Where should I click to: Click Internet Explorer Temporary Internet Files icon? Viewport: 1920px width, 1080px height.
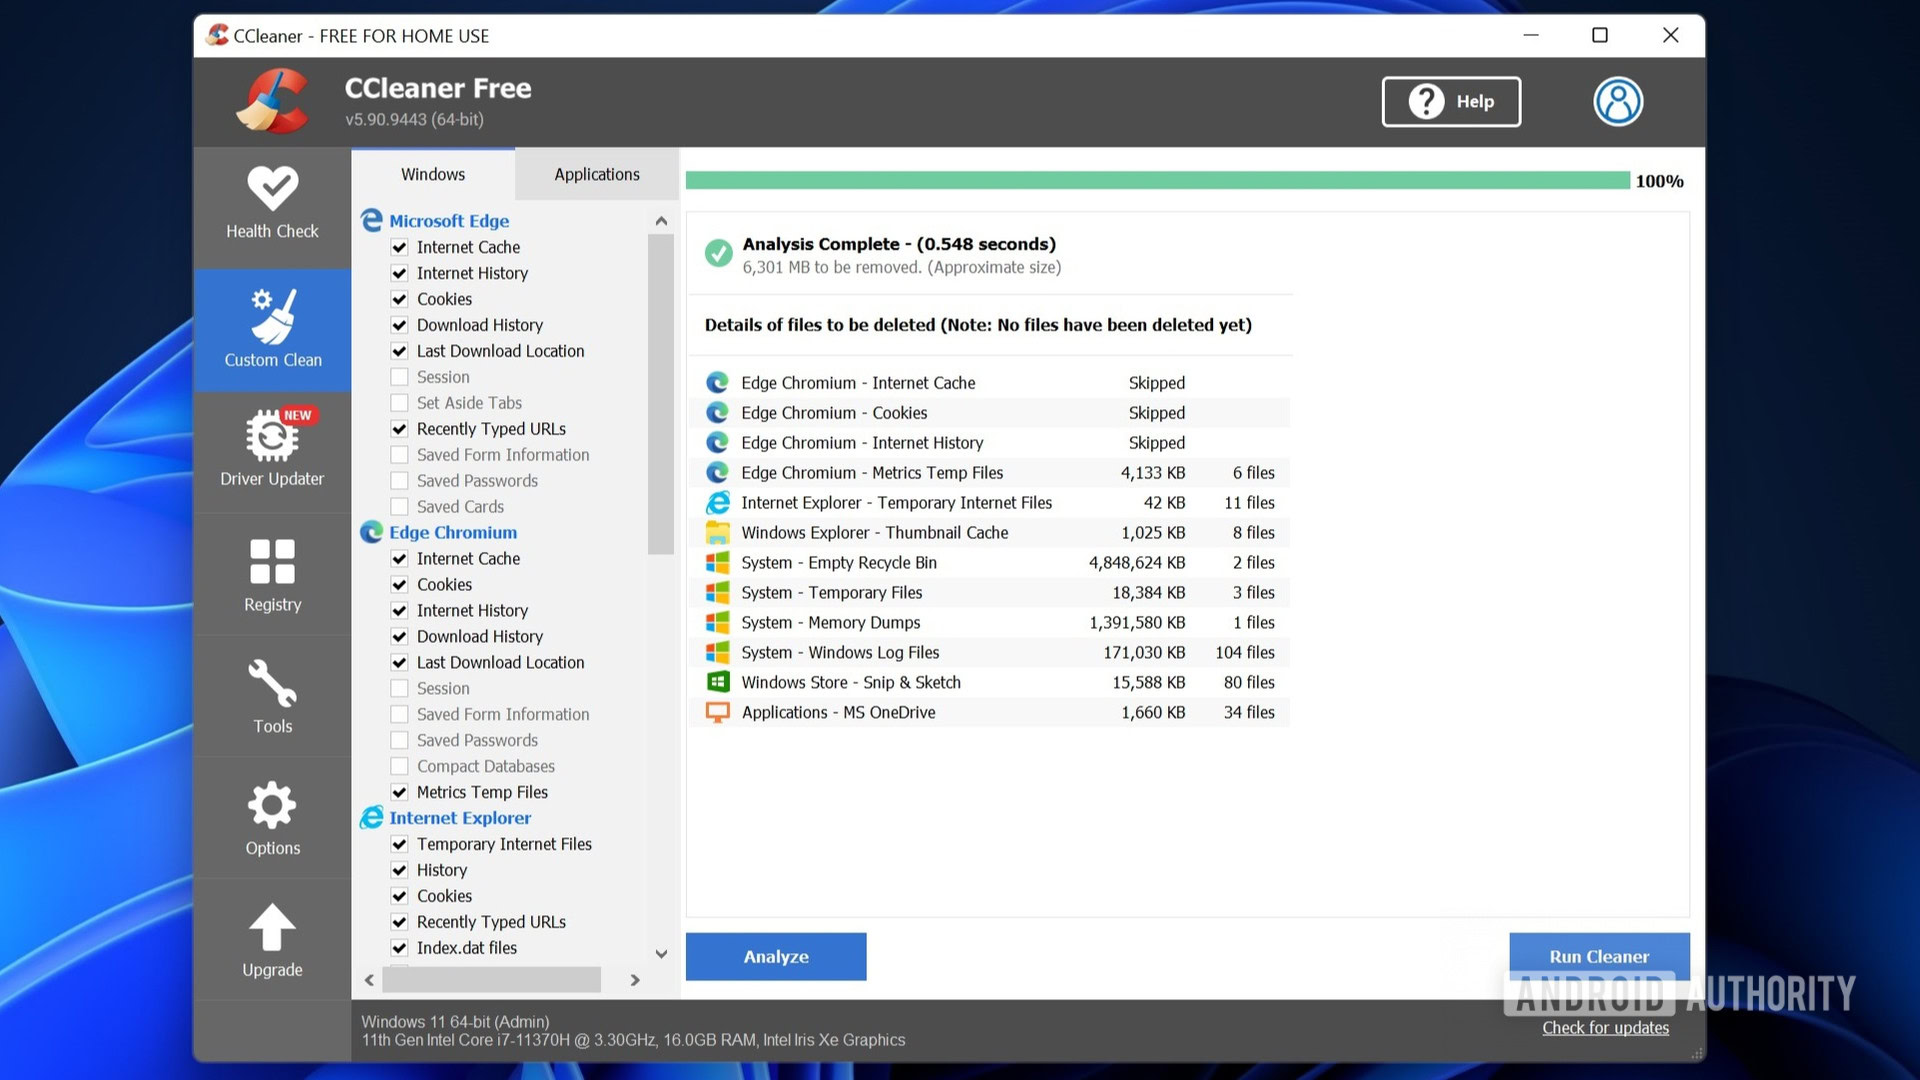click(x=717, y=503)
